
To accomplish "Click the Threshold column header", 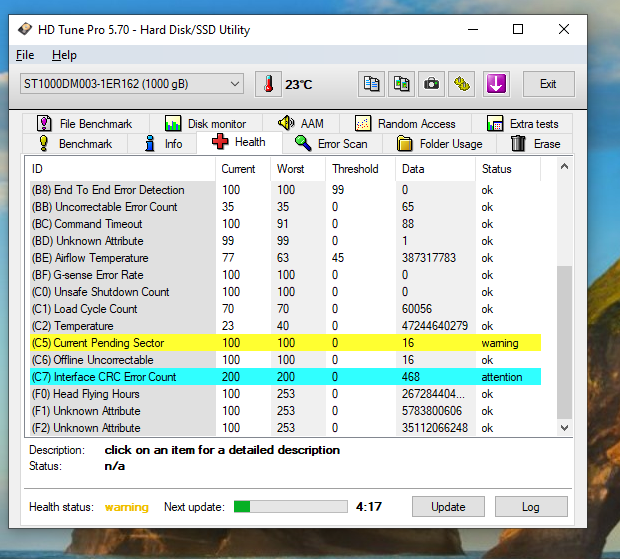I will coord(361,169).
